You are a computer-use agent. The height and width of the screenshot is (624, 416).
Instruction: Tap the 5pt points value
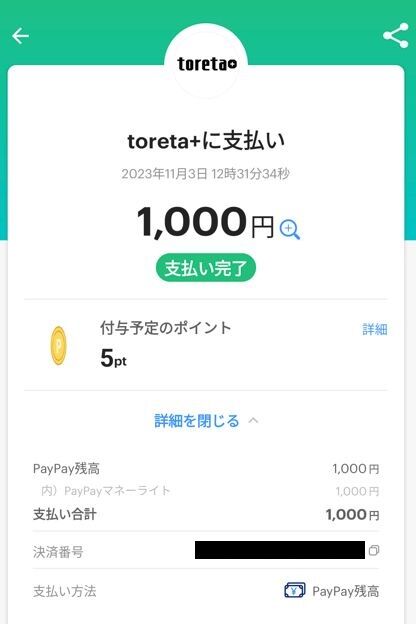pos(113,358)
